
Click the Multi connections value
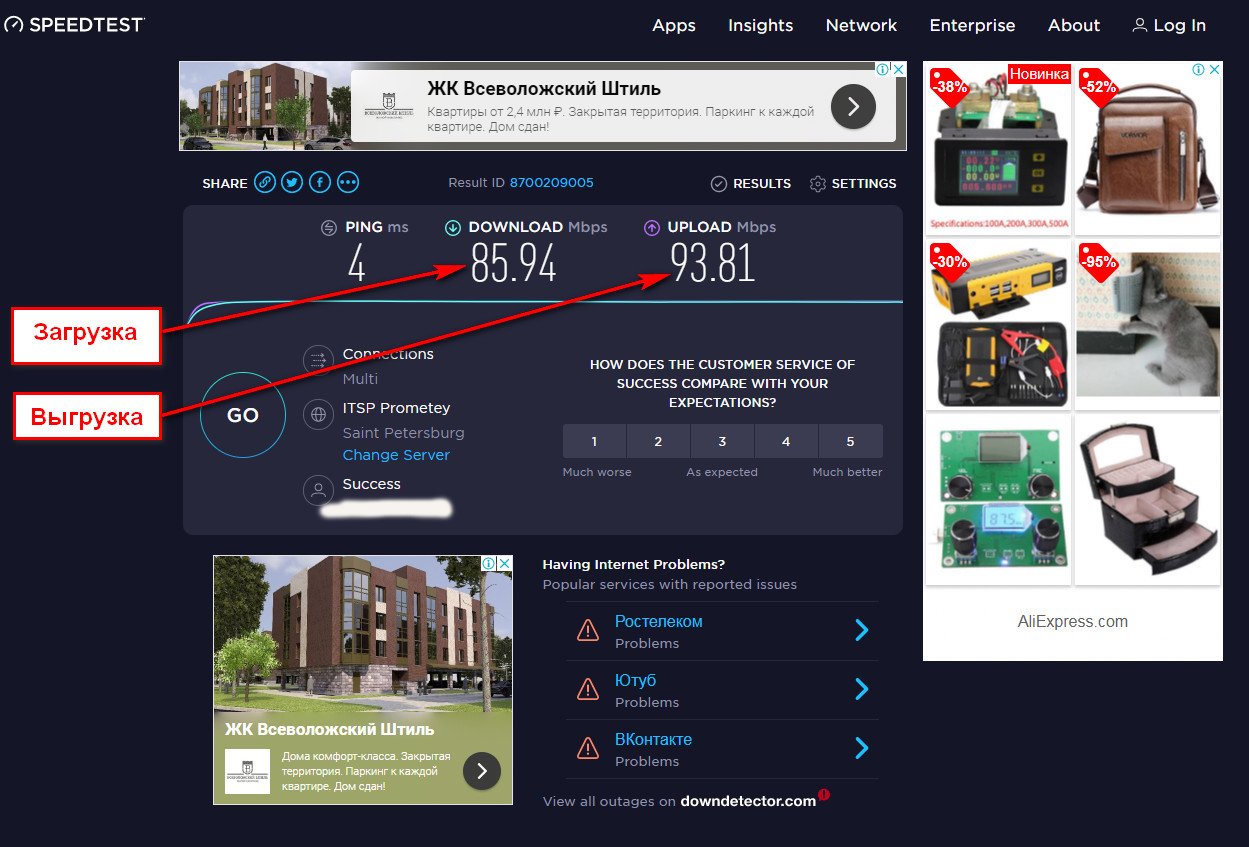pyautogui.click(x=360, y=379)
